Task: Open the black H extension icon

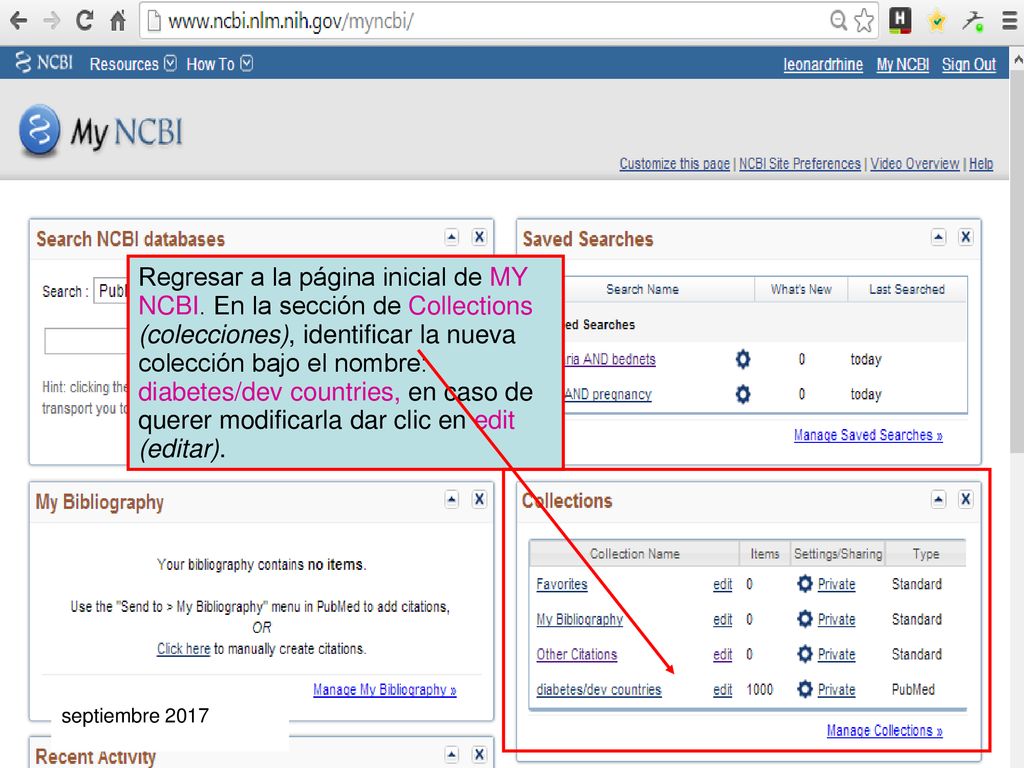Action: [900, 20]
